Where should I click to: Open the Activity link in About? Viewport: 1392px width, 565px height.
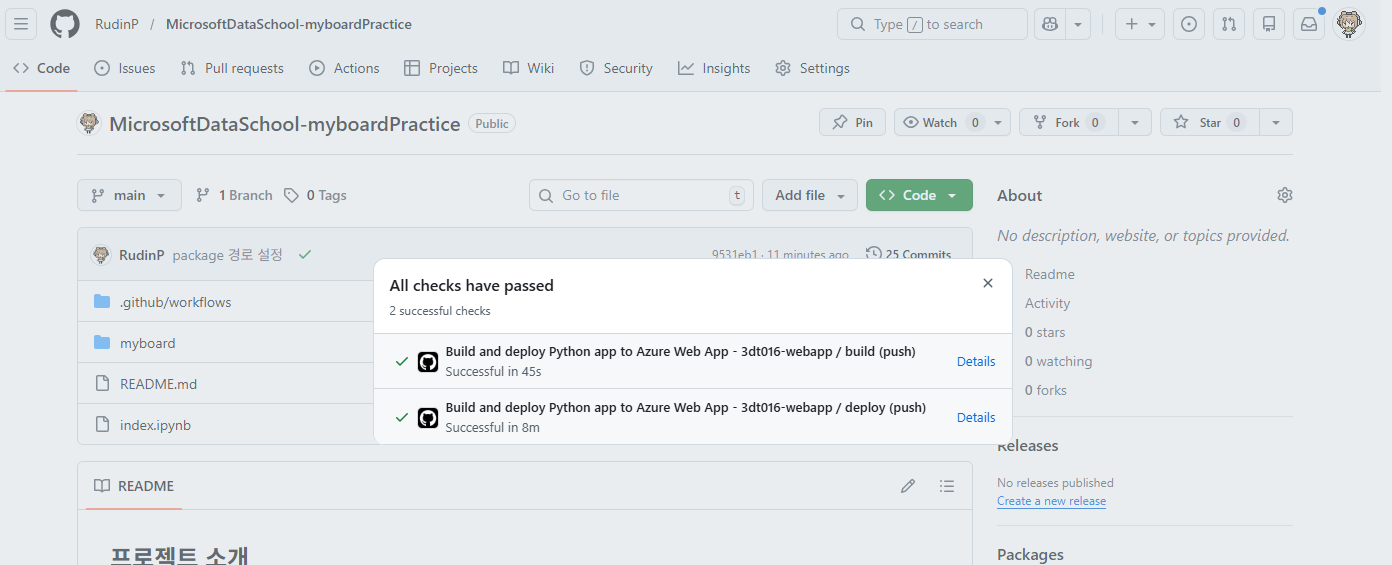pos(1047,303)
